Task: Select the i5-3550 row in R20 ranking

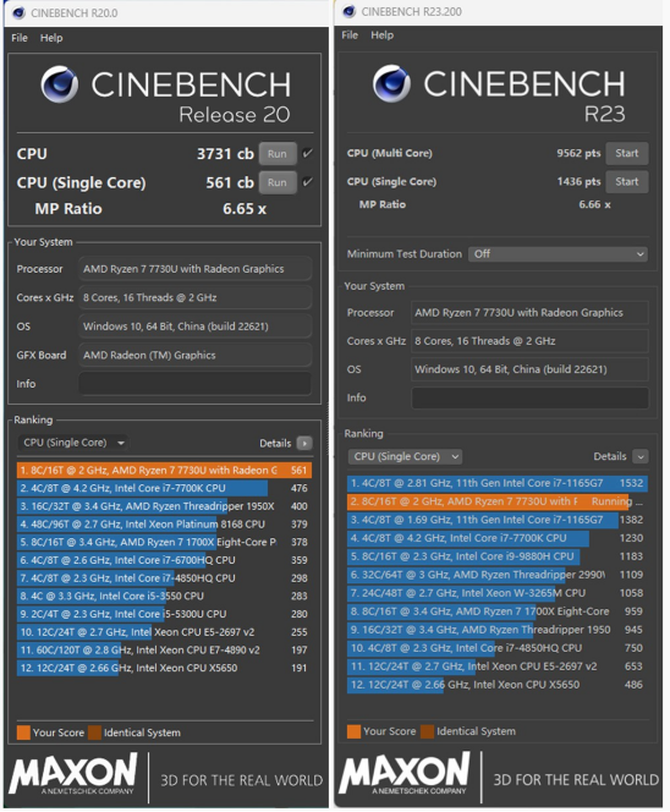Action: [164, 596]
